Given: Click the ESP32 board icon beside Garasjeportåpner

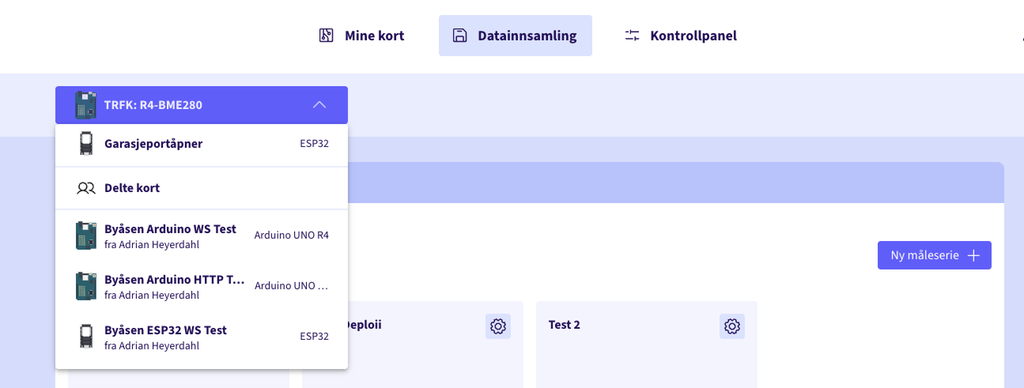Looking at the screenshot, I should click(86, 144).
